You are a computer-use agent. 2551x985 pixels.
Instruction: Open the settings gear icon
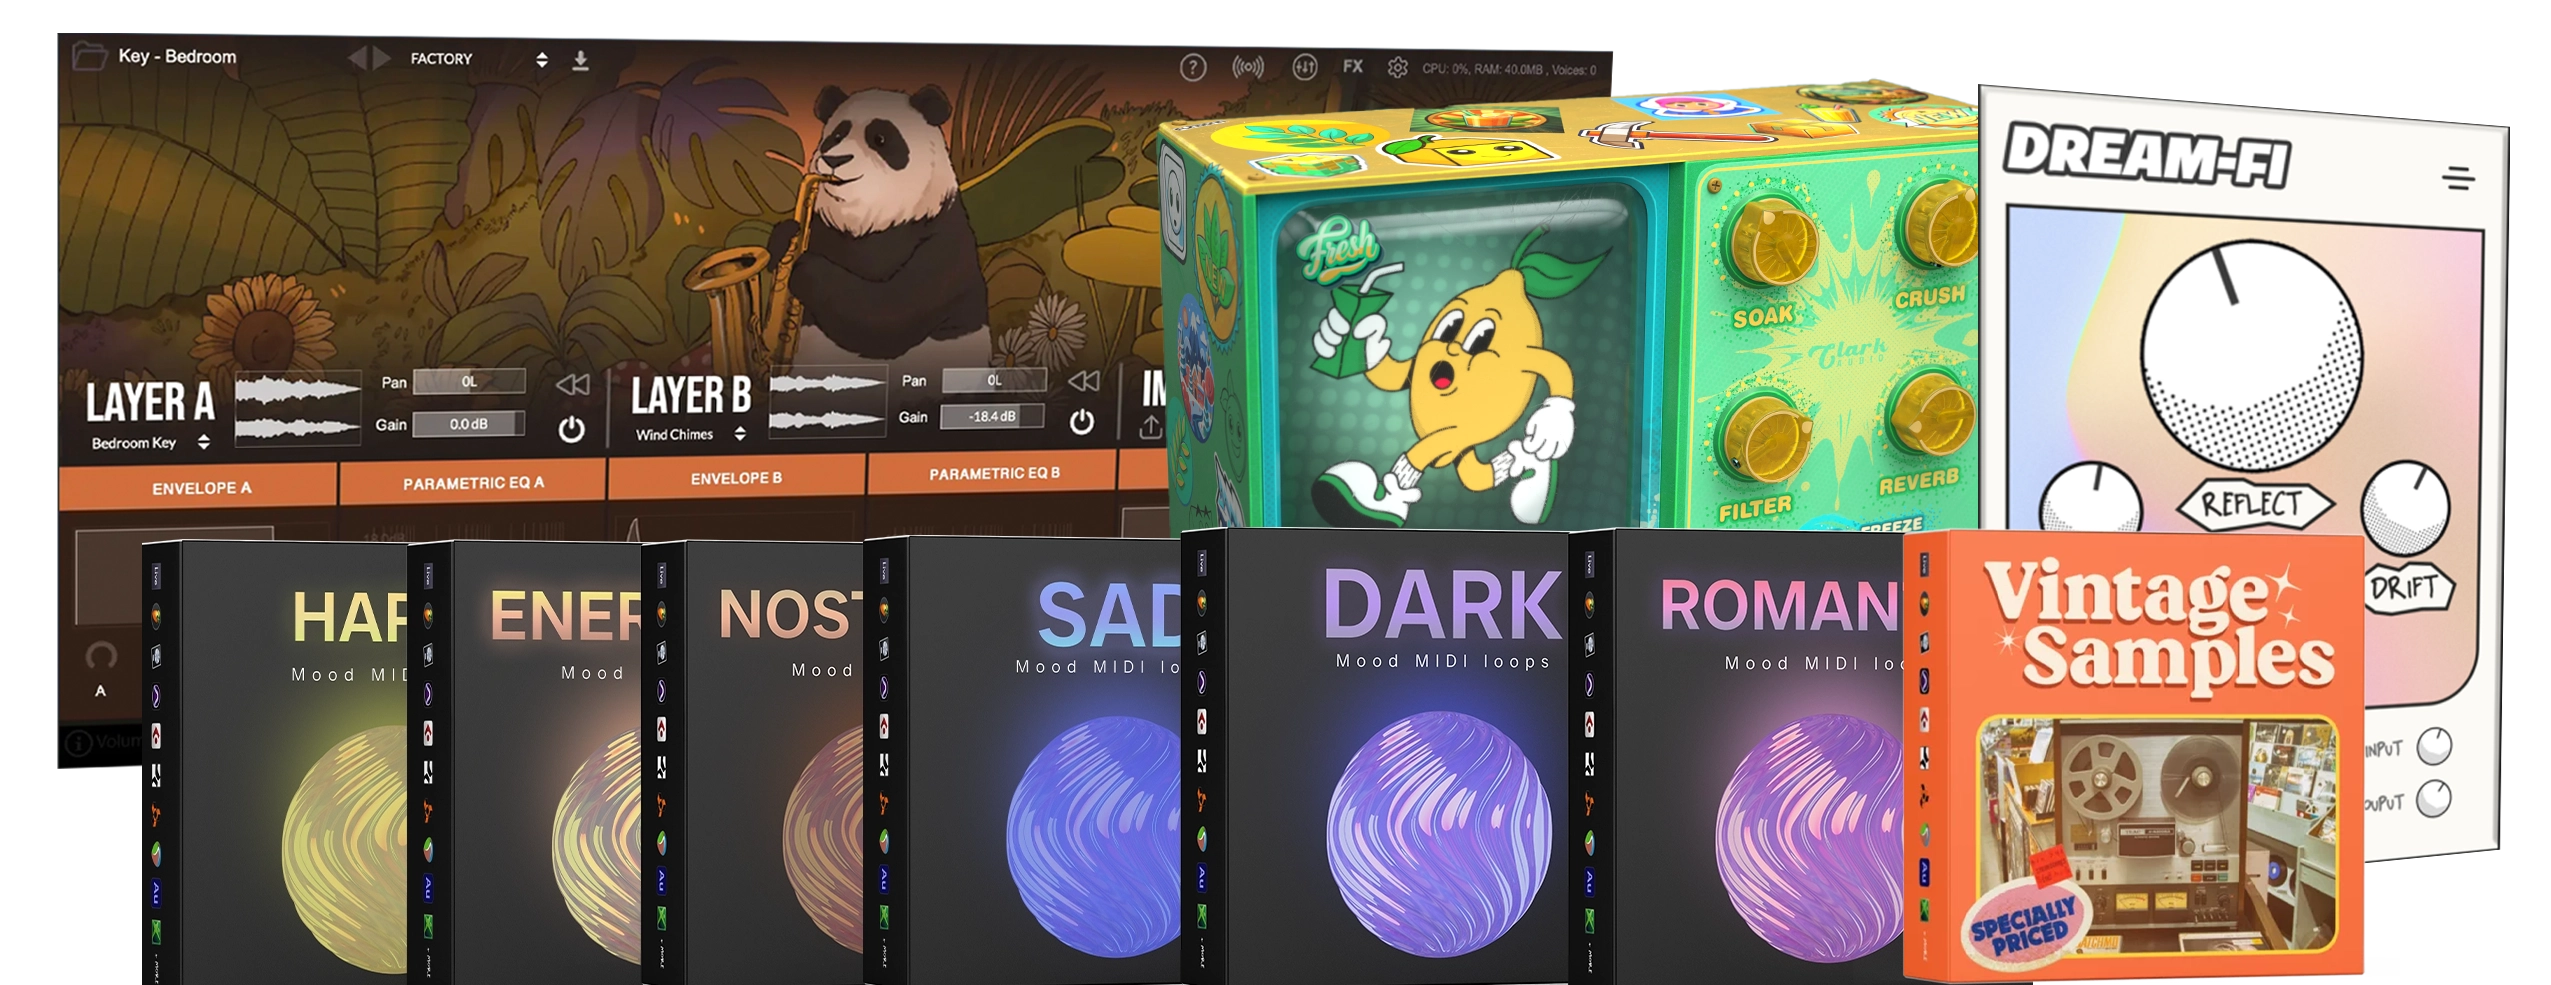1397,67
